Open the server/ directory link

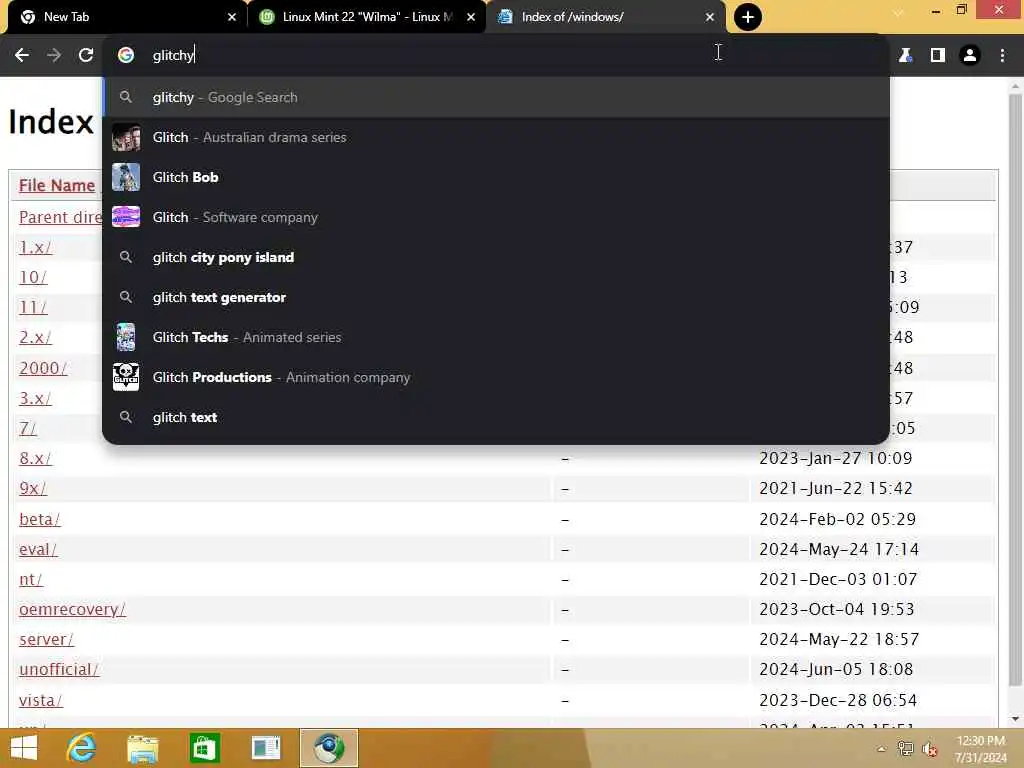[x=46, y=640]
